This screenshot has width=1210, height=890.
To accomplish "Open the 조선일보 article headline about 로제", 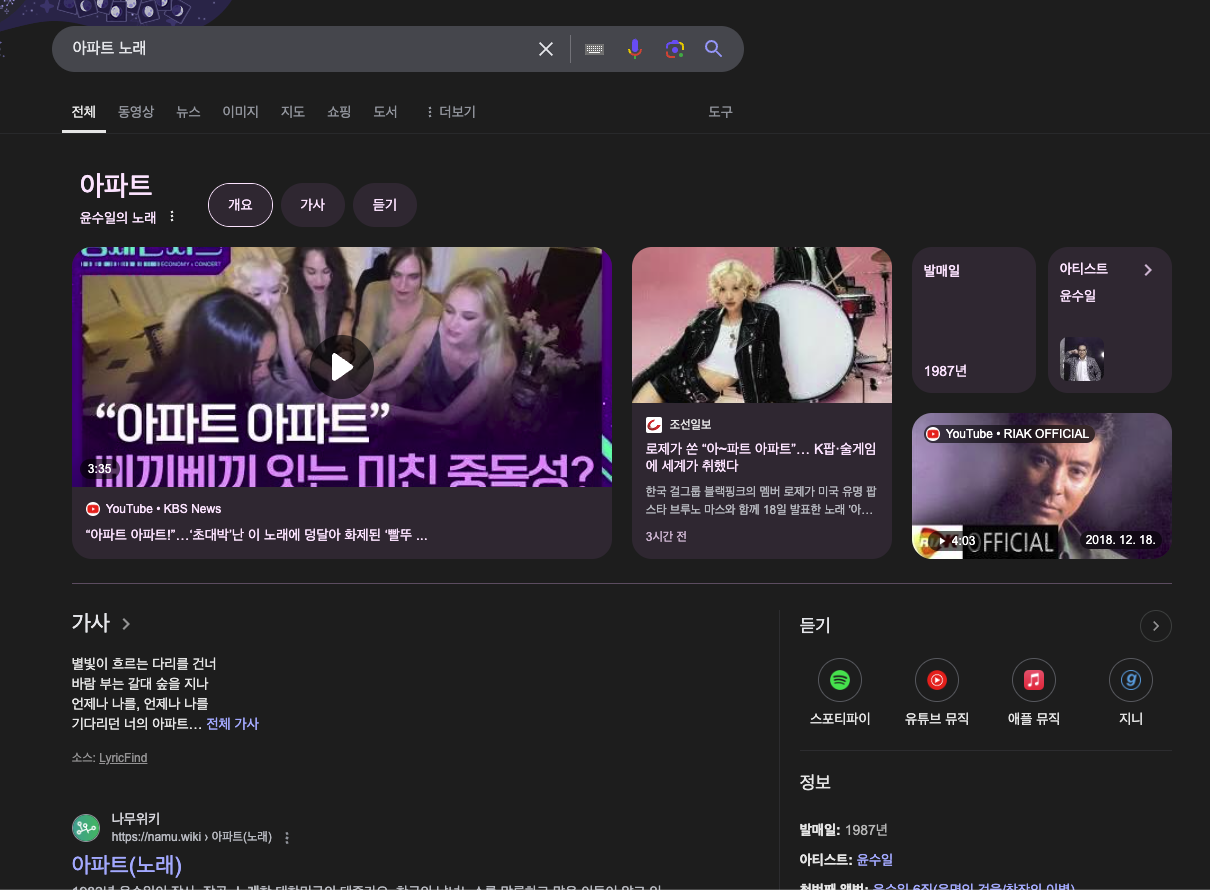I will (761, 458).
